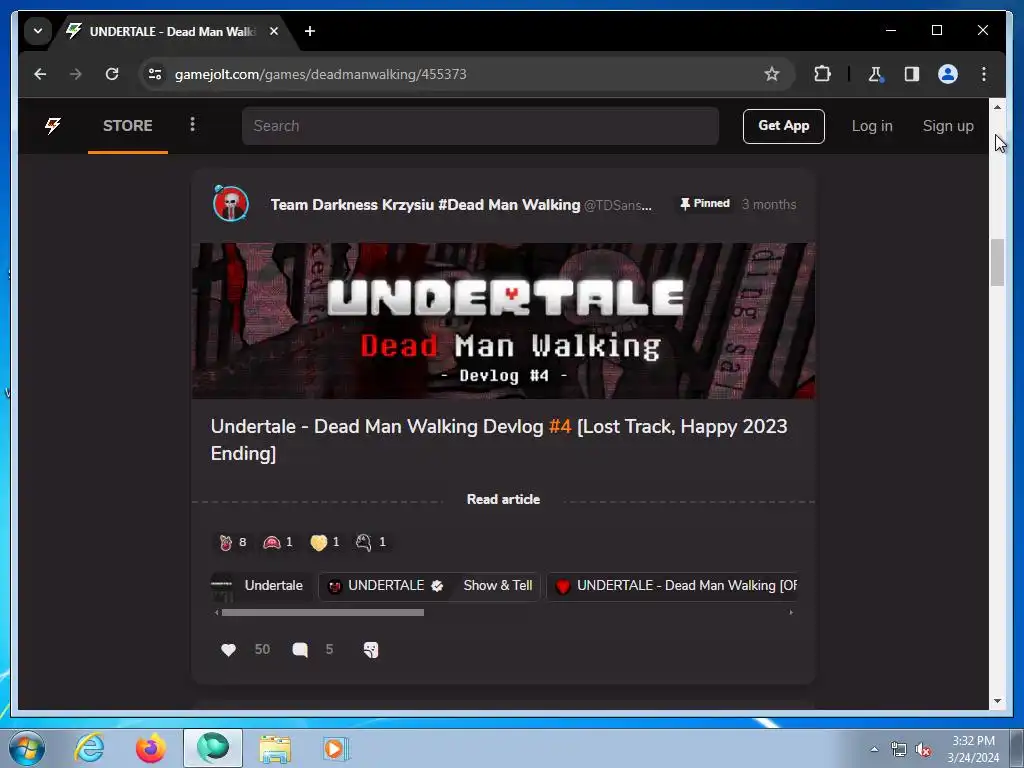Click the pink hat reaction sticker
Screen dimensions: 1024x768
pos(278,542)
